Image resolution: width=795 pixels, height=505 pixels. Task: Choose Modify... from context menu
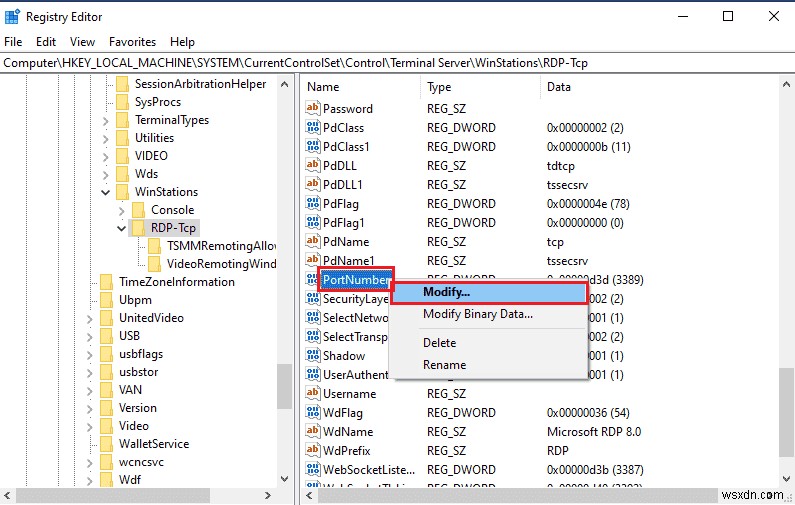click(x=489, y=292)
